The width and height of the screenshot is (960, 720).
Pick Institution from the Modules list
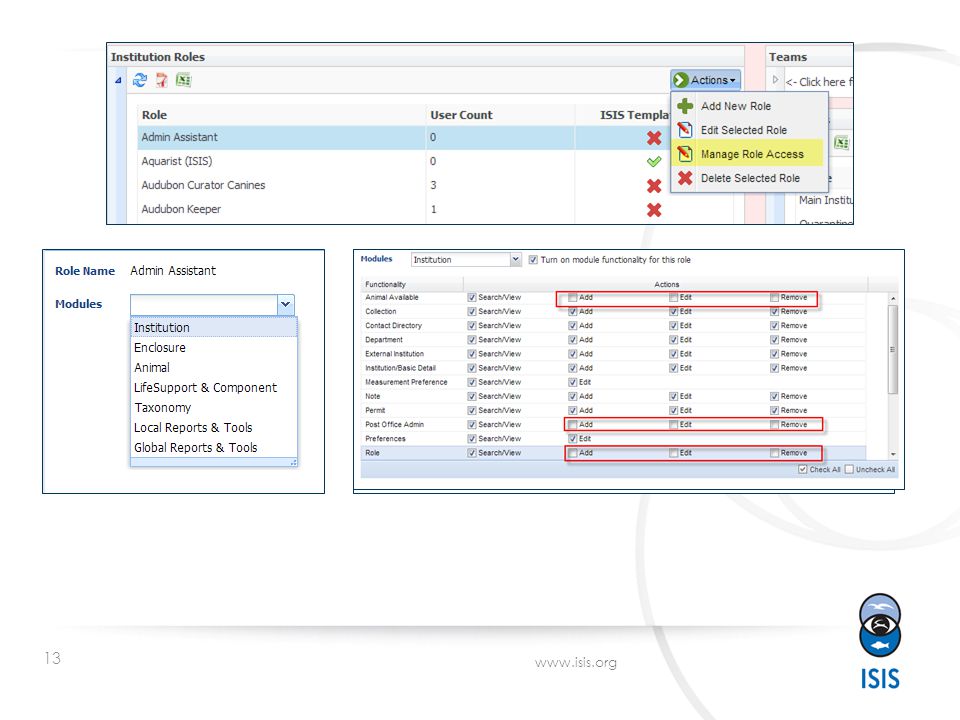(x=214, y=328)
